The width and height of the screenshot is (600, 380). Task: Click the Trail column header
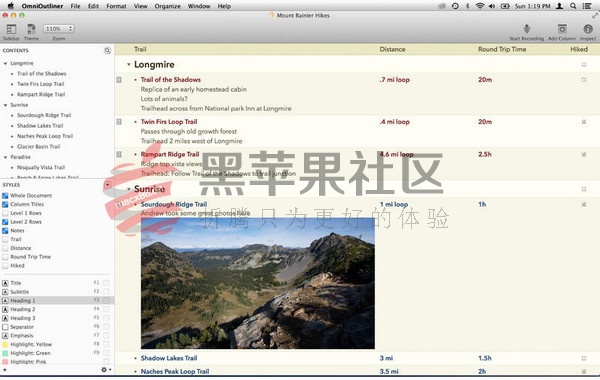click(140, 49)
